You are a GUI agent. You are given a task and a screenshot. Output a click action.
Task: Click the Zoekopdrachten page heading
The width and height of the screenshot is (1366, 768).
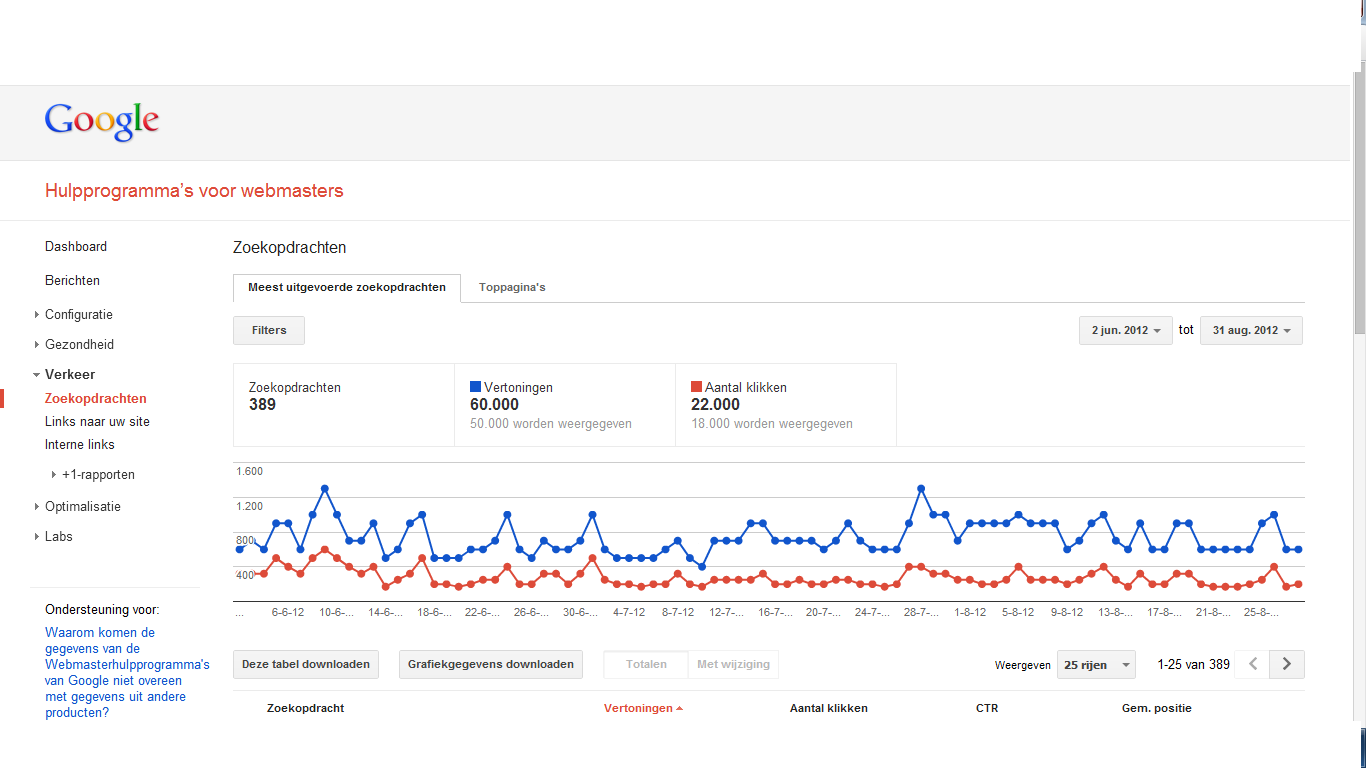tap(290, 248)
